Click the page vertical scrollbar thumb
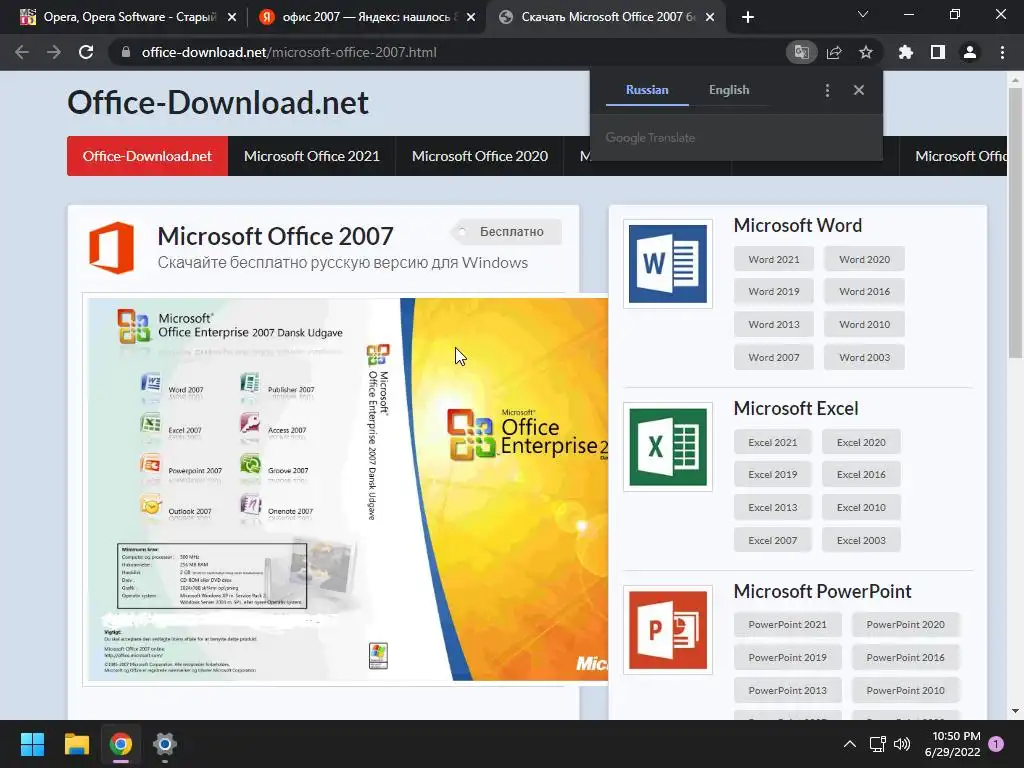1024x768 pixels. point(1015,222)
